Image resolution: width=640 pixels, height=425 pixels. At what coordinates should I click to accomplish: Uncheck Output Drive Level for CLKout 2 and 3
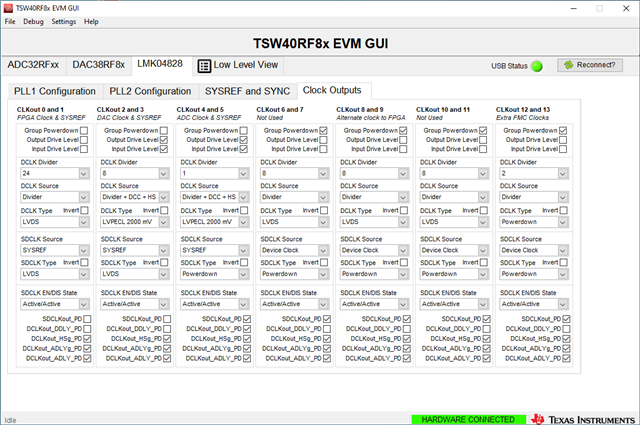pos(164,140)
